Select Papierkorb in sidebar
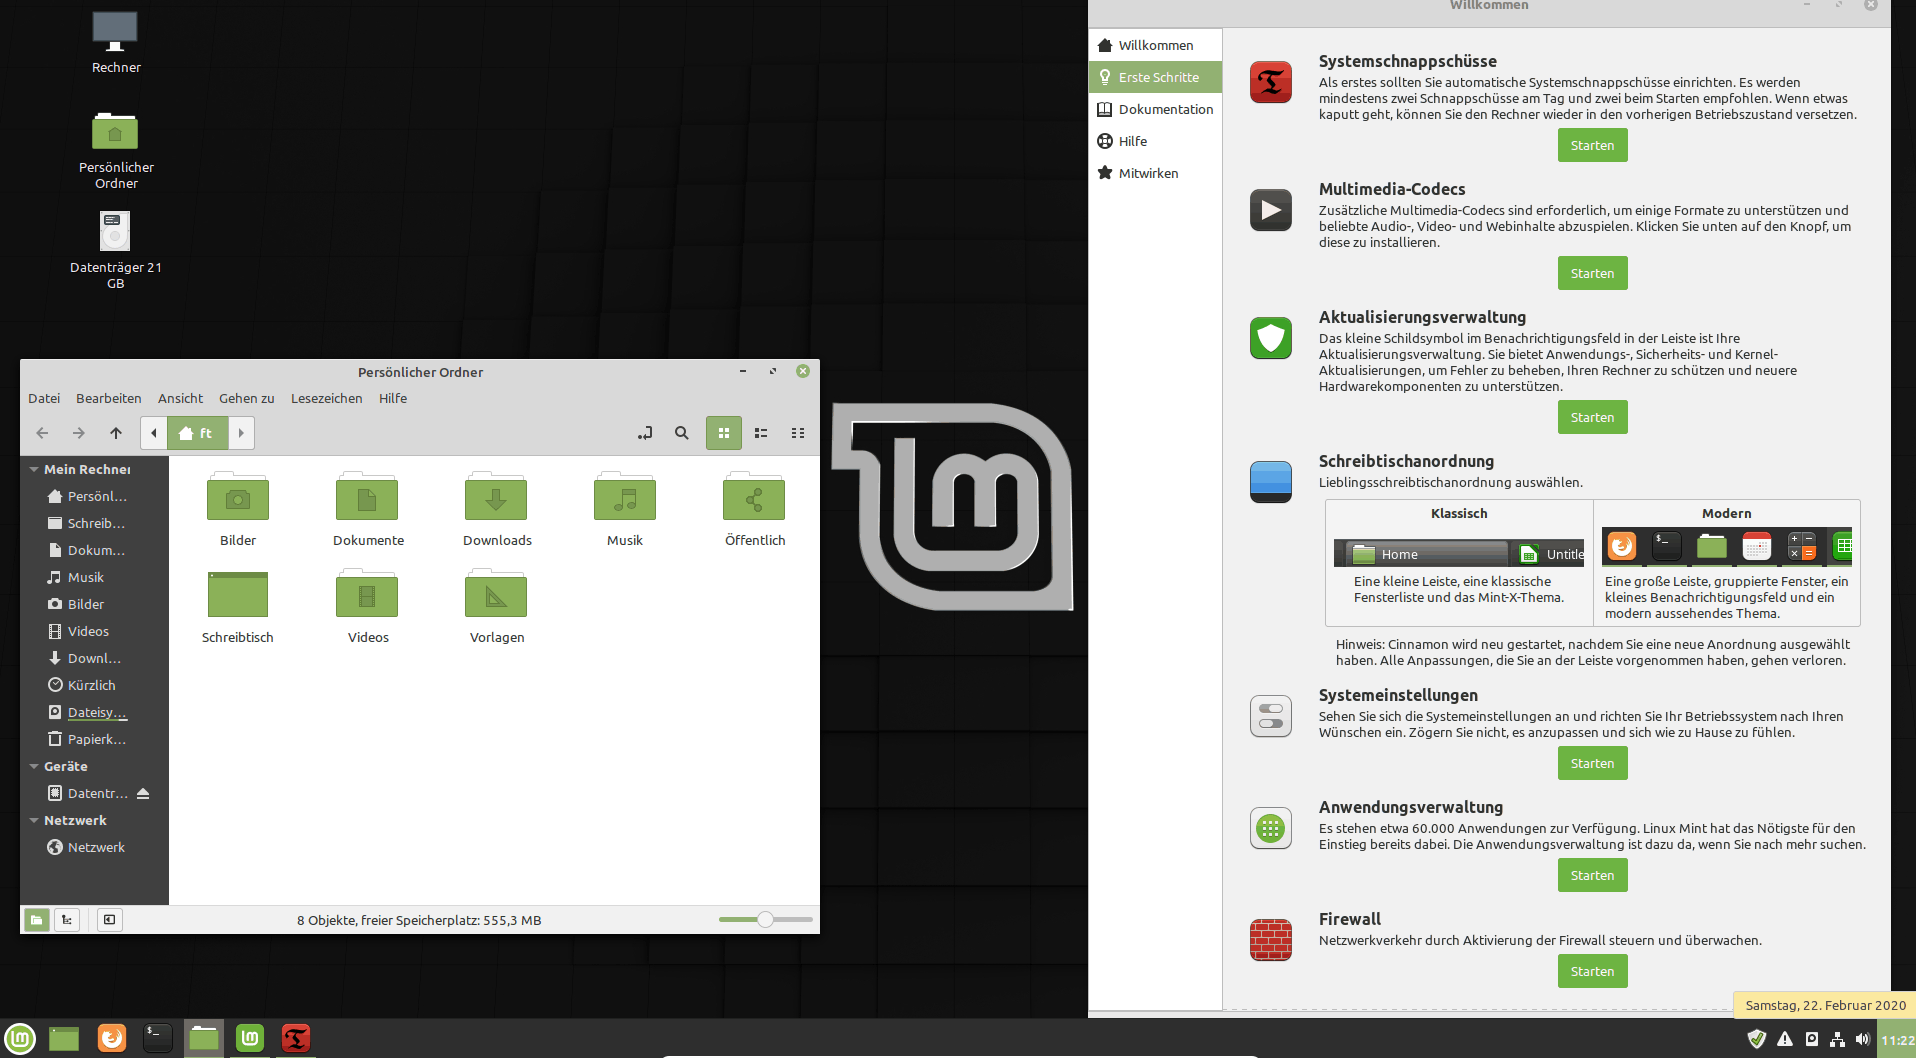 pyautogui.click(x=85, y=739)
